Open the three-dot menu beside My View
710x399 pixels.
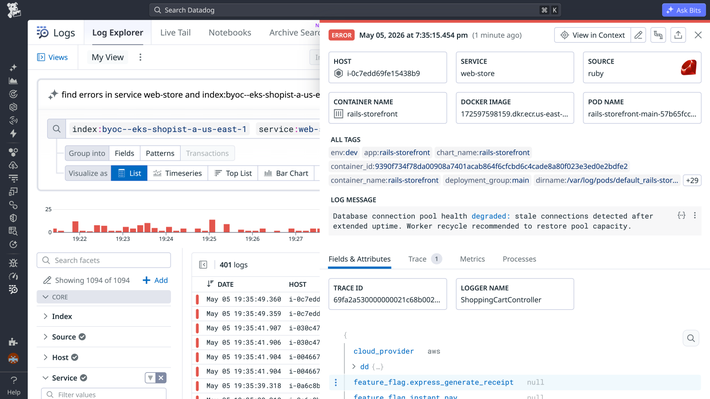(140, 57)
